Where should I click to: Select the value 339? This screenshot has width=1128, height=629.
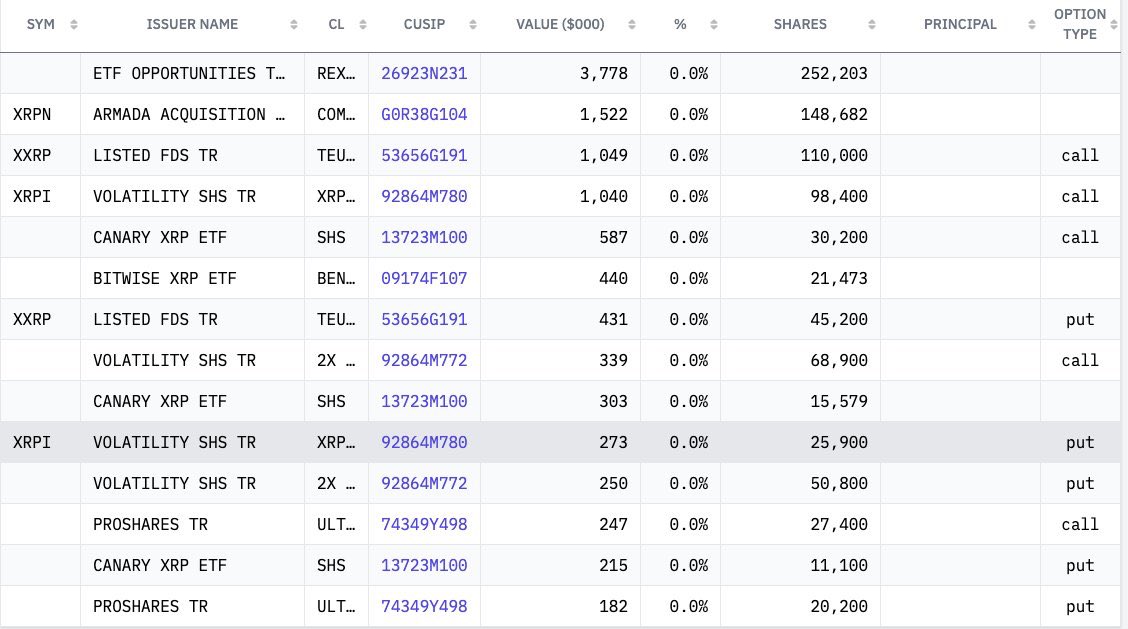(x=614, y=361)
